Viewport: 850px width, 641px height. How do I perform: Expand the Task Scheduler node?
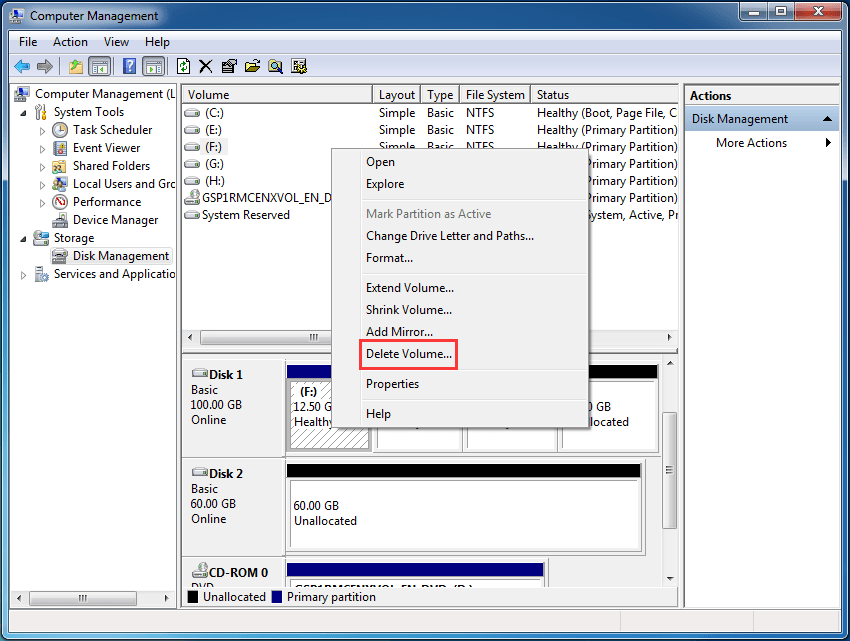point(42,131)
